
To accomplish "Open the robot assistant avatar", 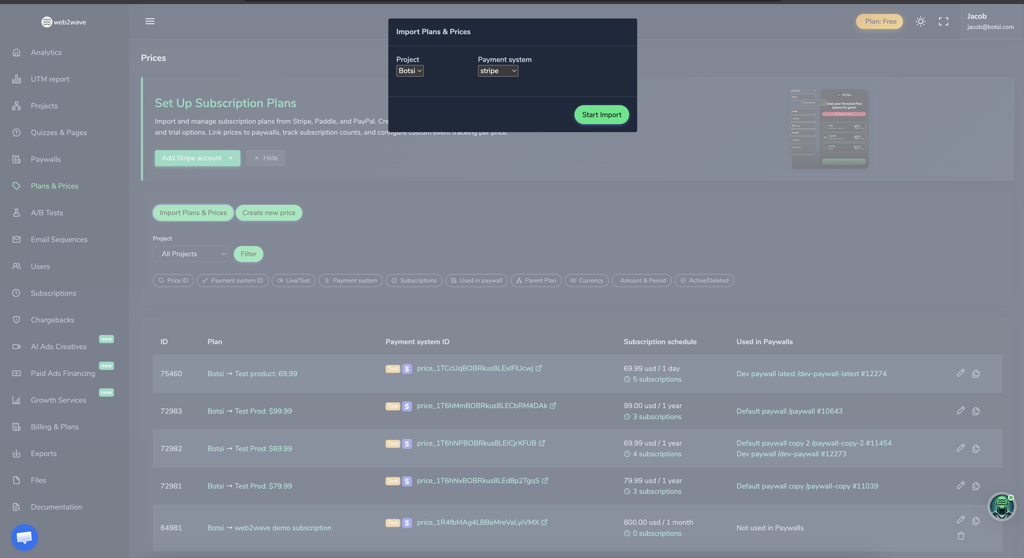I will [1001, 506].
